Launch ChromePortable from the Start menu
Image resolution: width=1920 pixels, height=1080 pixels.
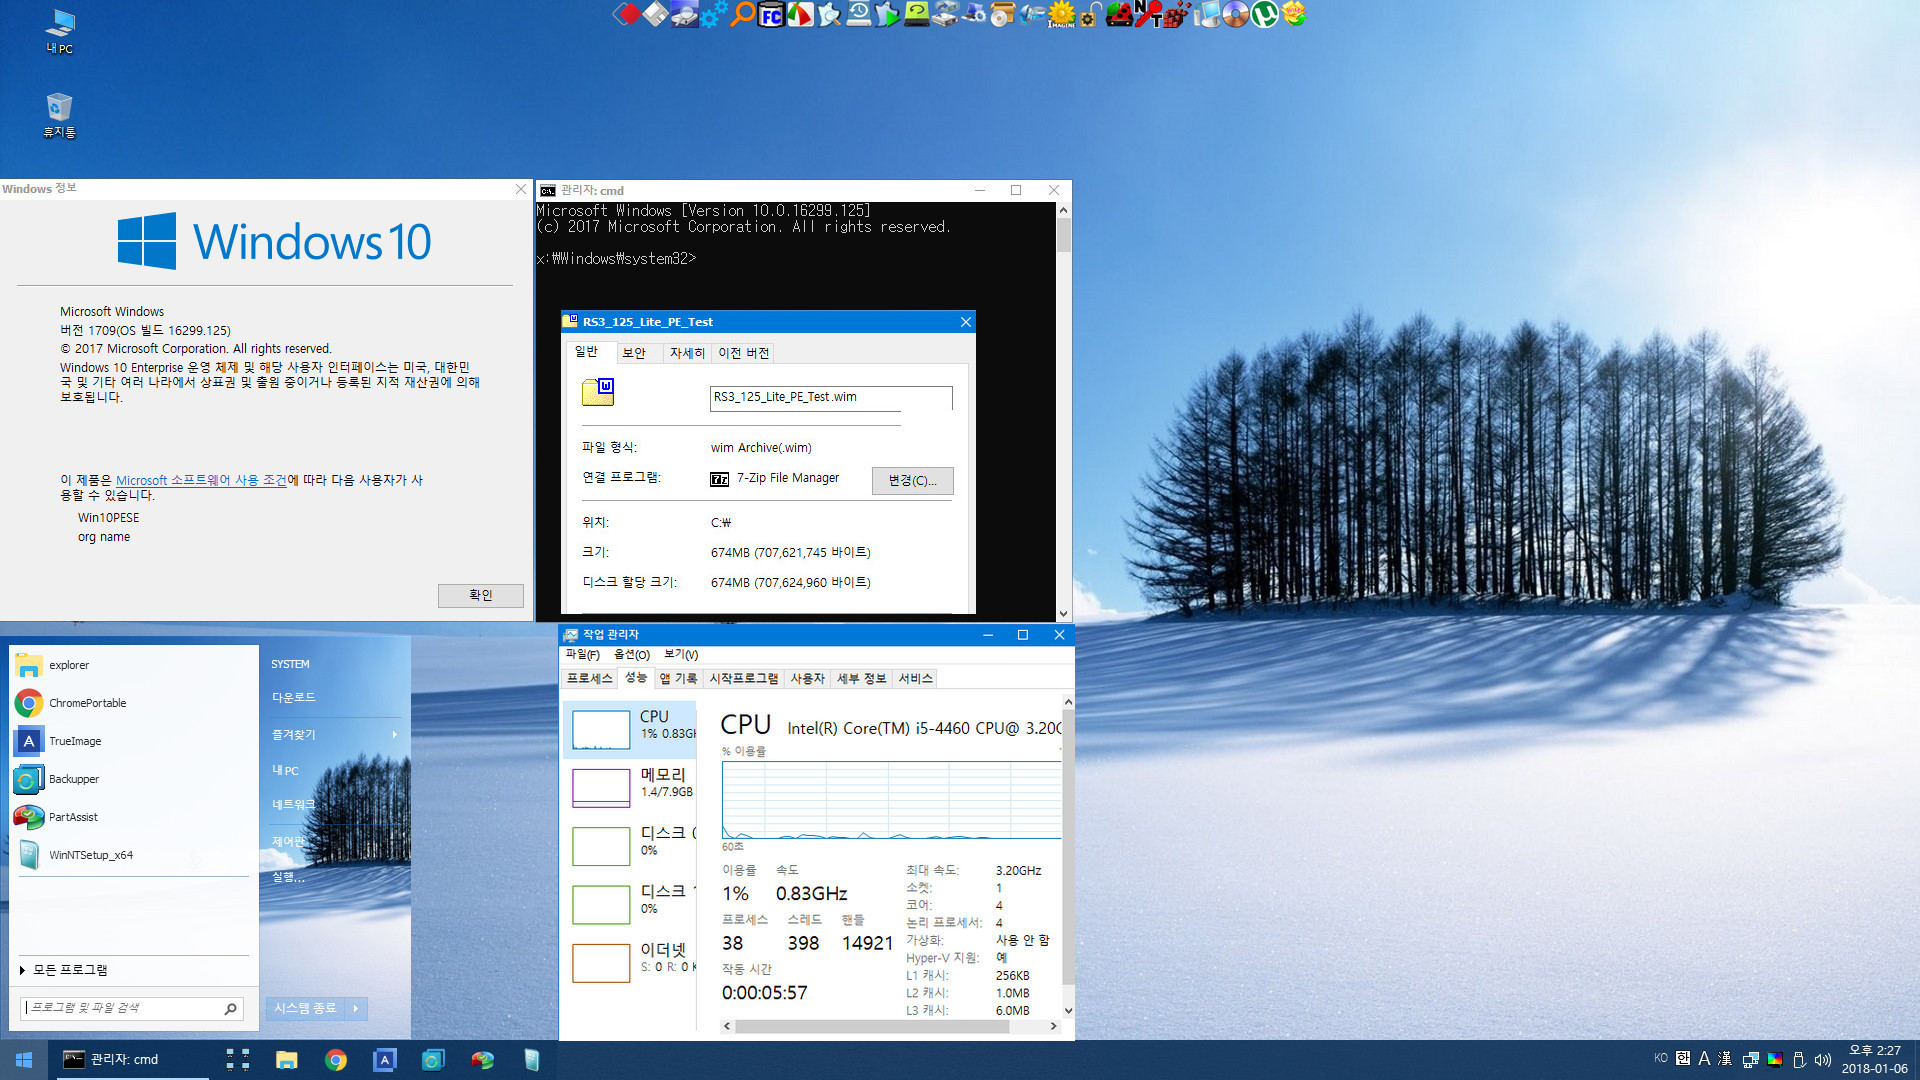pos(134,703)
